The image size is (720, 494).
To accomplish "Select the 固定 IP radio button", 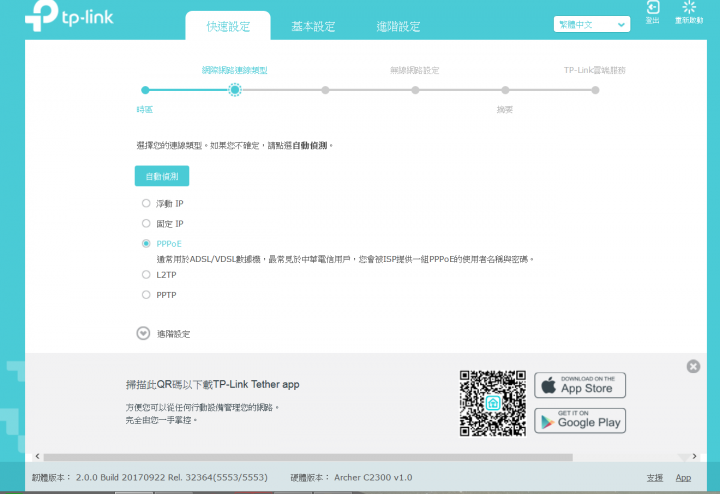I will pos(146,223).
